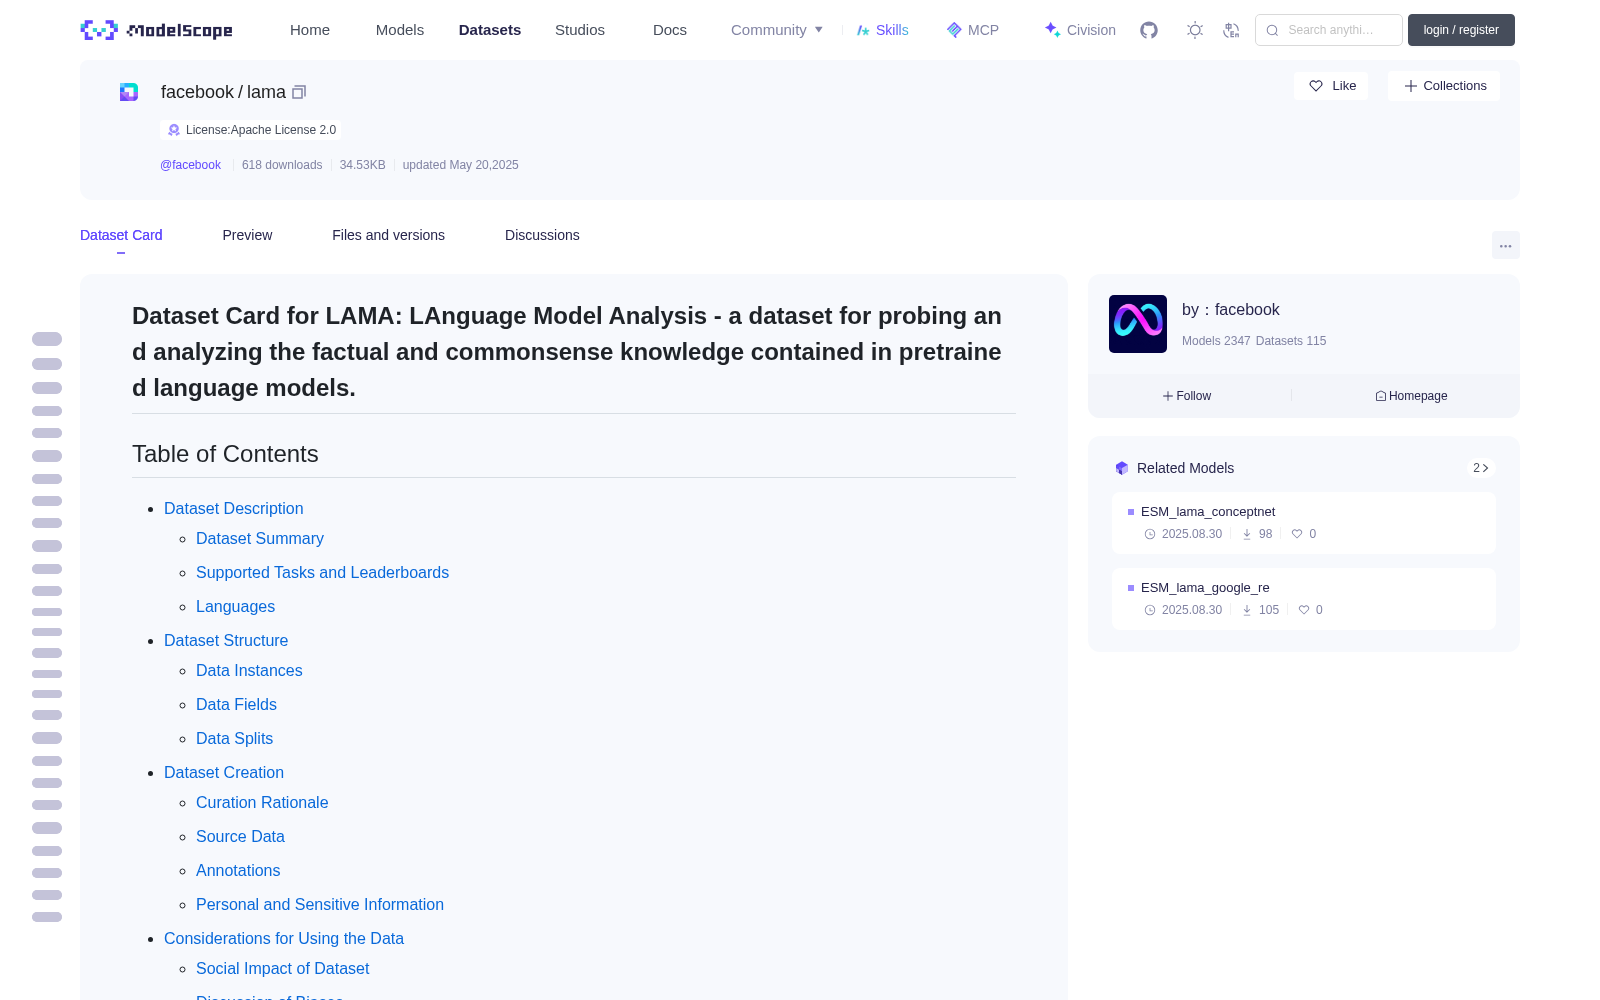
Task: Jump to Languages section
Action: pos(235,606)
